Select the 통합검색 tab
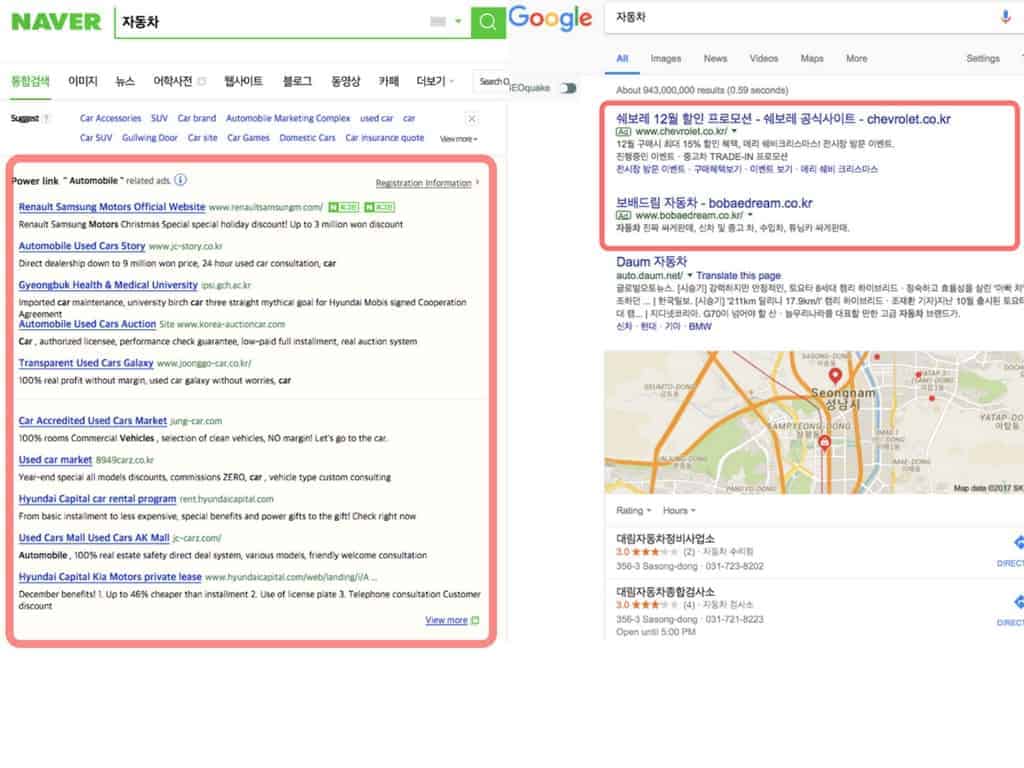Image resolution: width=1024 pixels, height=768 pixels. [x=30, y=81]
